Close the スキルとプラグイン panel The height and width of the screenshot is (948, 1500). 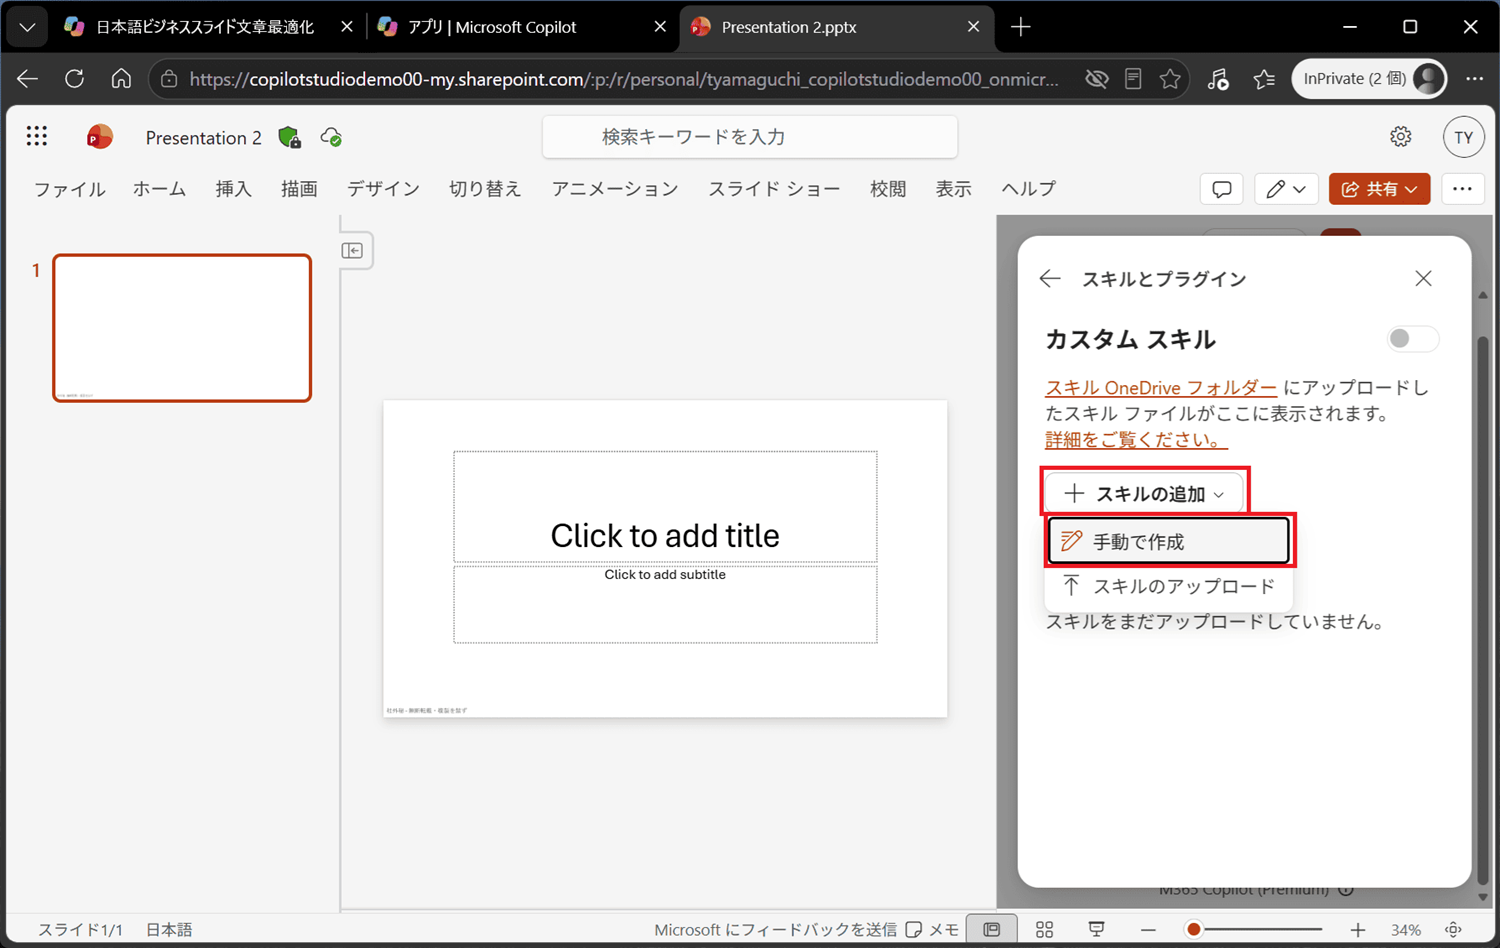pos(1424,278)
